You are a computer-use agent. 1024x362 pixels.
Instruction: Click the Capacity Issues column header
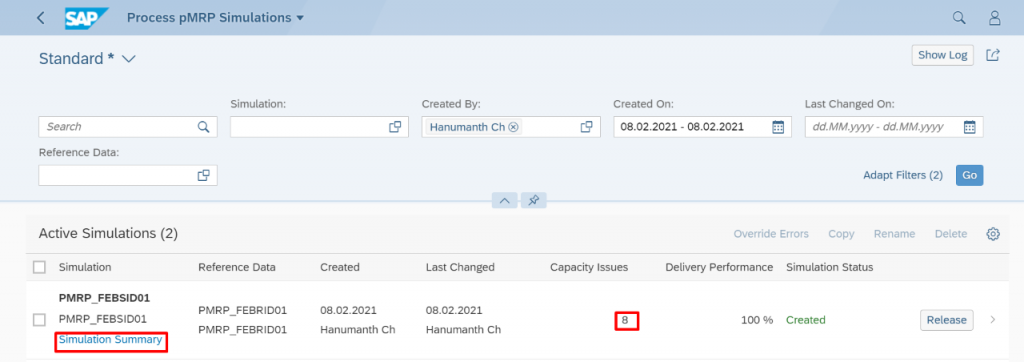tap(589, 267)
